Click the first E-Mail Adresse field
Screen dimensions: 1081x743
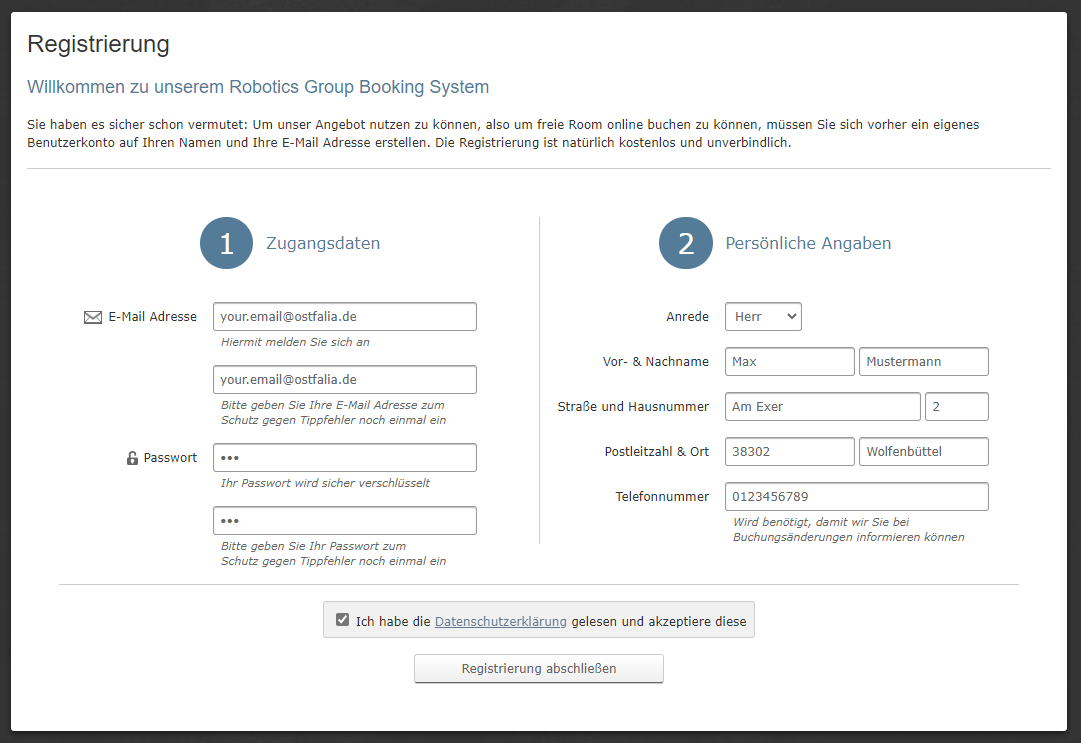[x=344, y=317]
